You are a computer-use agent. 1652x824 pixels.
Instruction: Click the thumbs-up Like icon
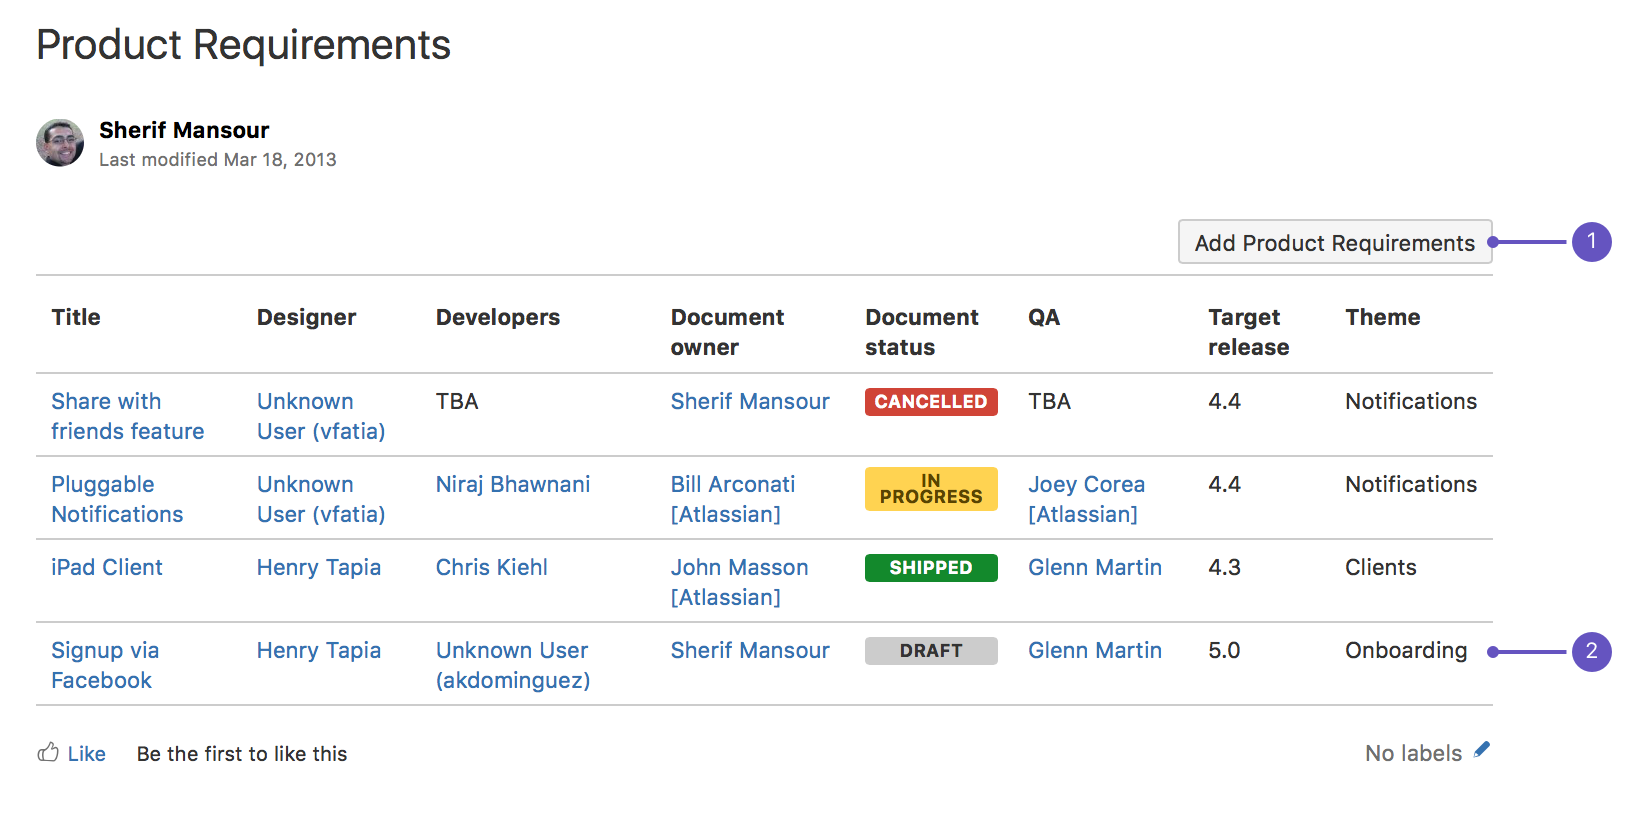point(48,752)
